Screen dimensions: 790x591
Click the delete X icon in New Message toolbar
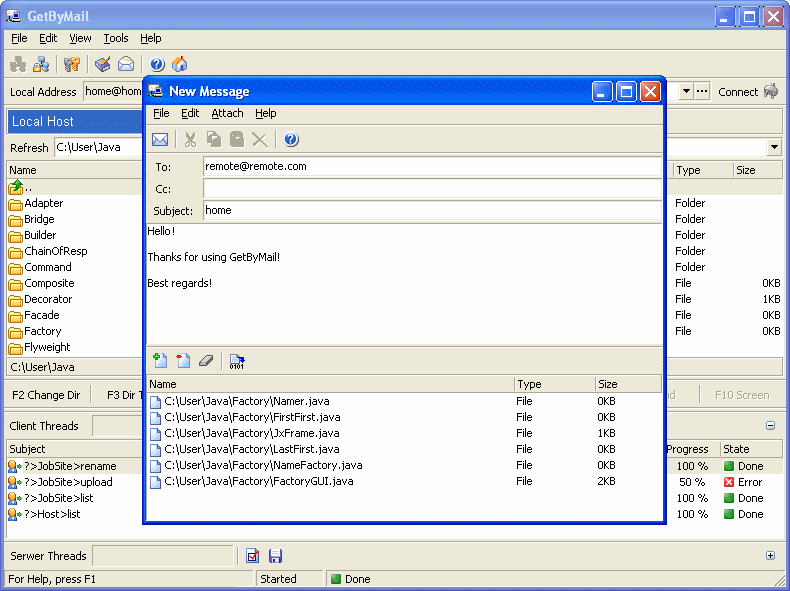(x=260, y=140)
